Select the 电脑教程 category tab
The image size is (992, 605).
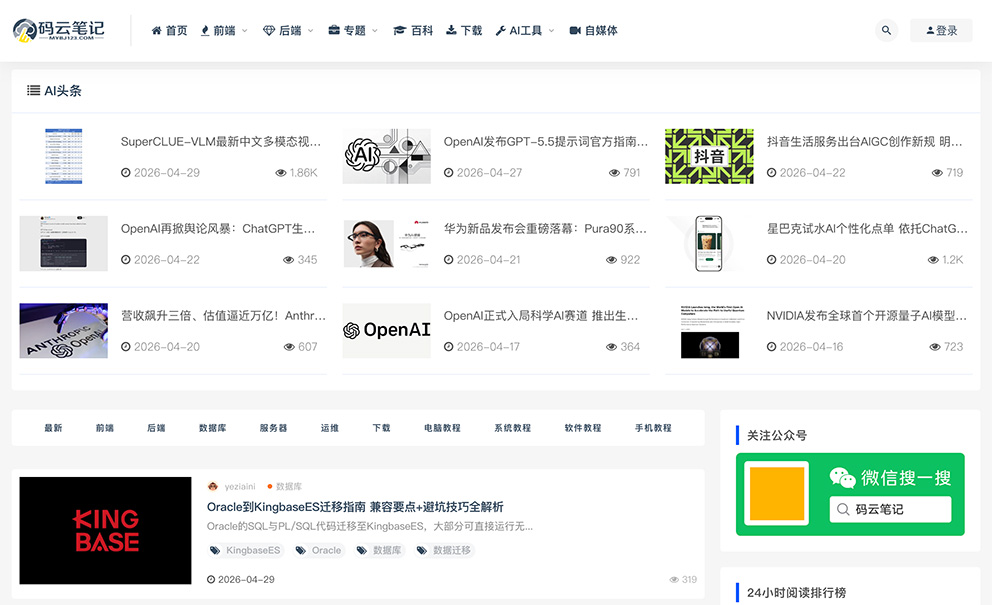click(442, 428)
